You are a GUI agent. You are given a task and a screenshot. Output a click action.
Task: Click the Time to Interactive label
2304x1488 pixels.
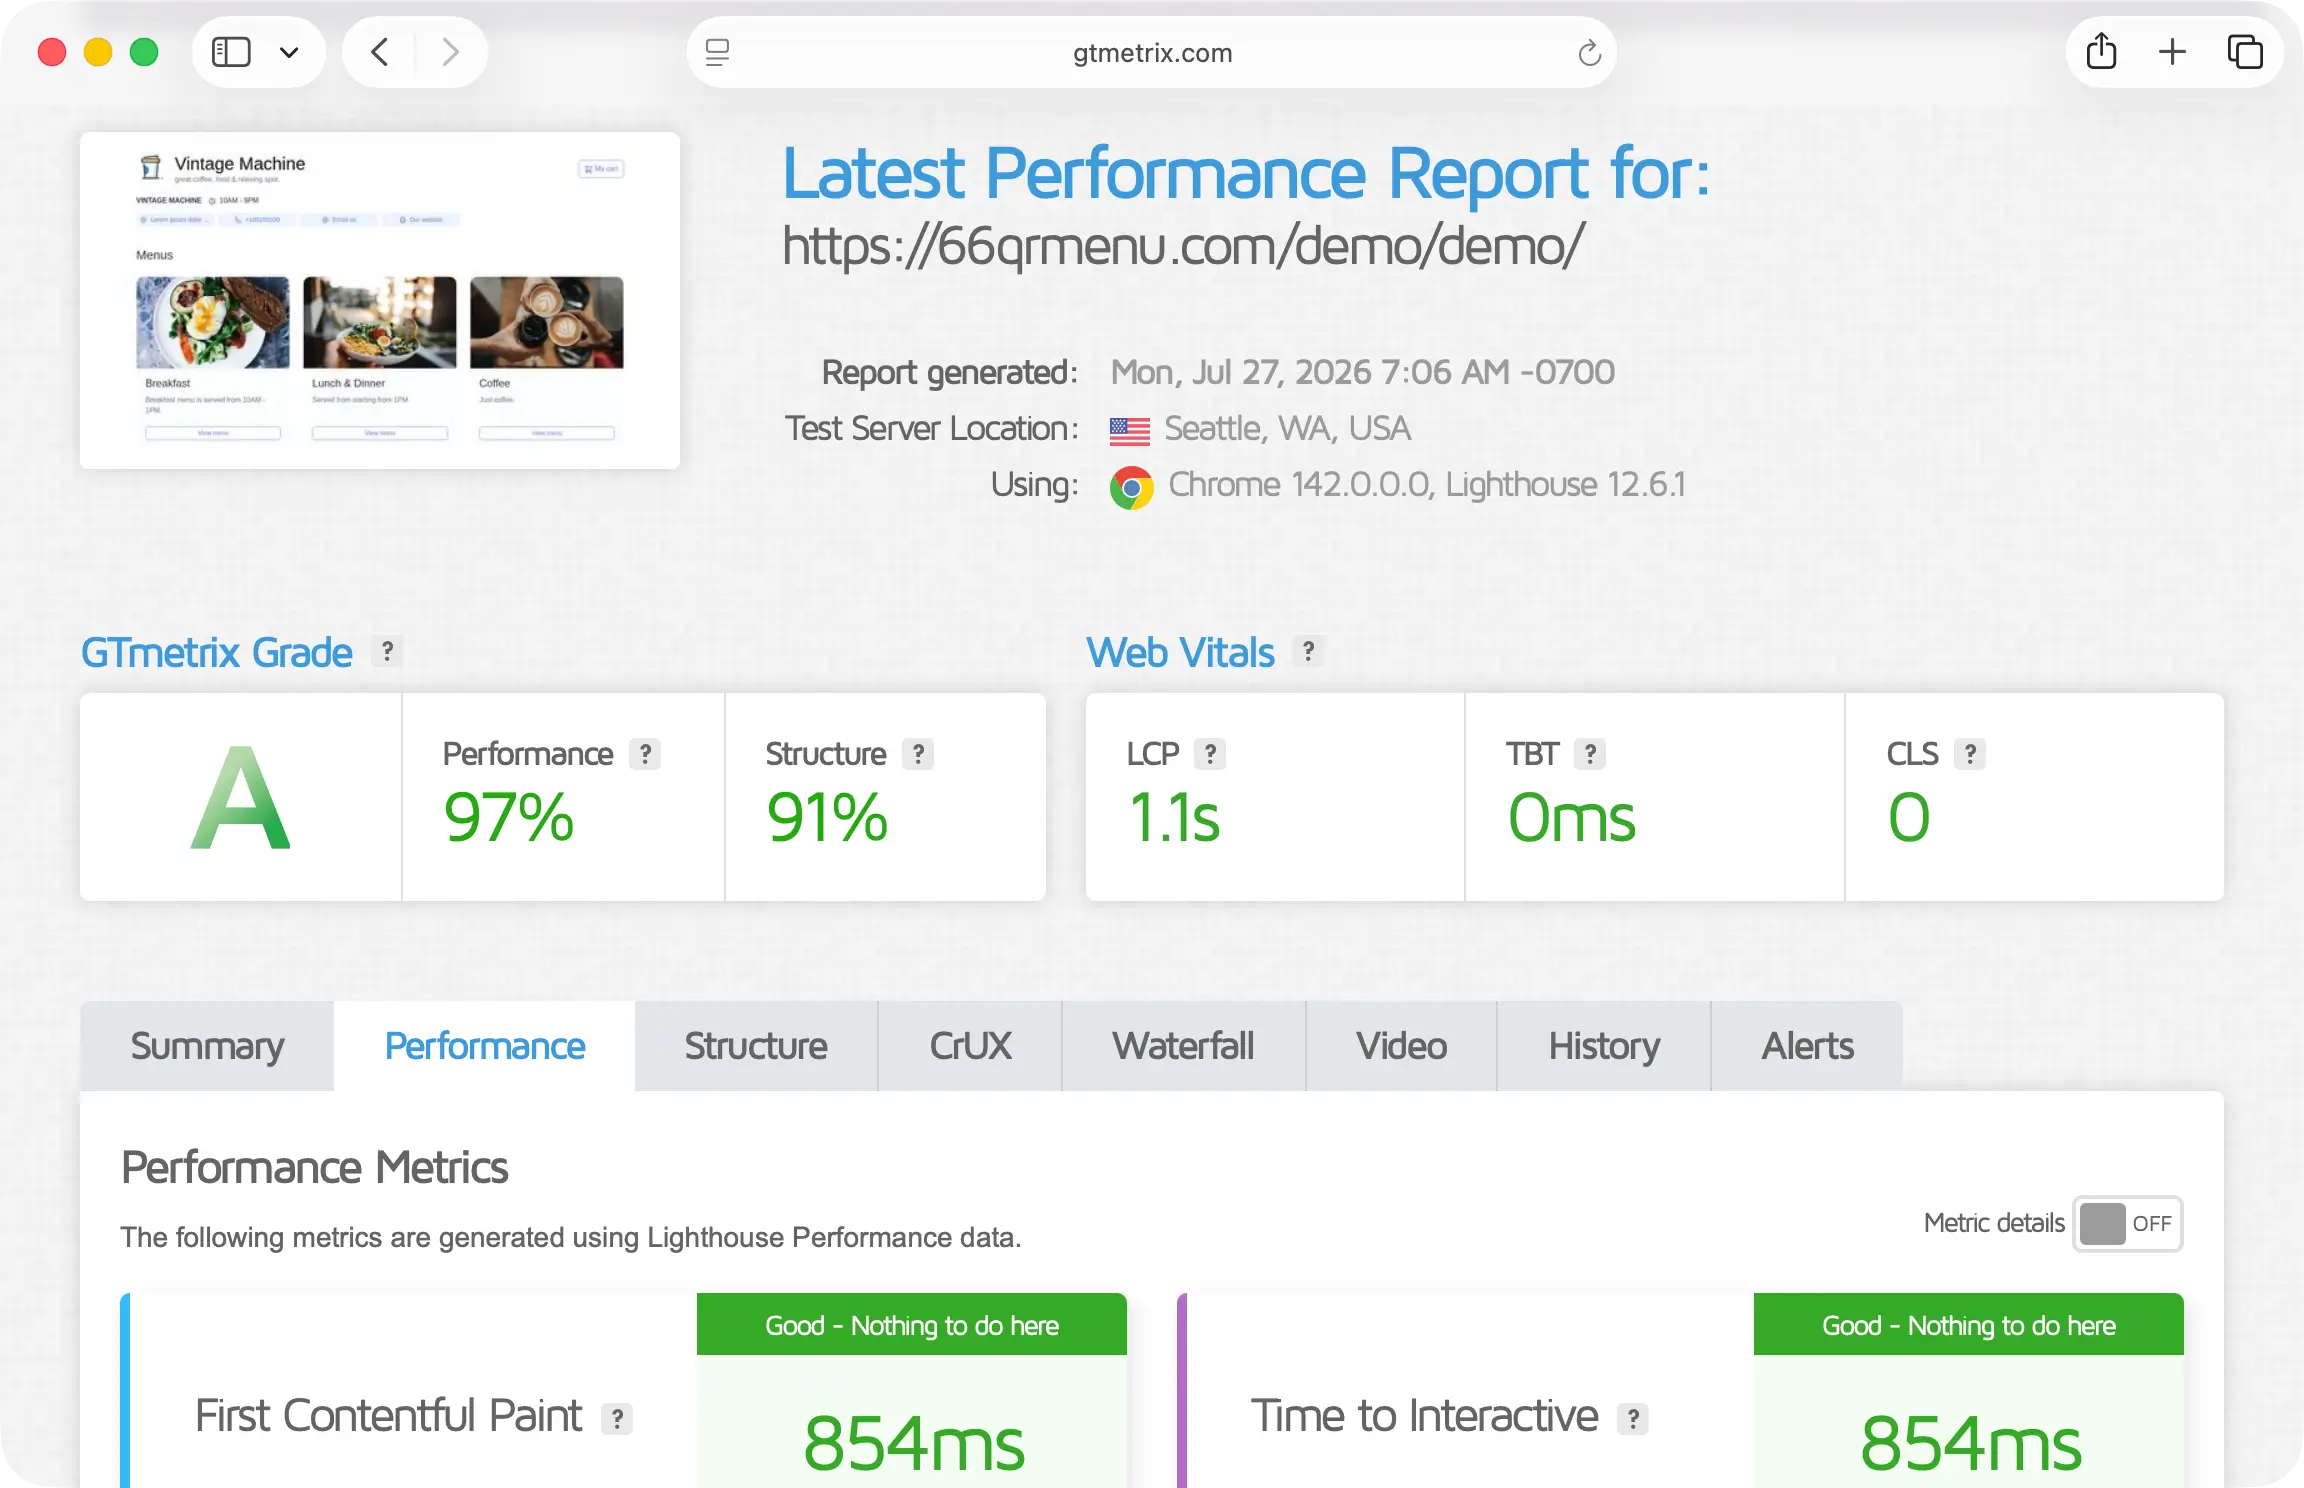pos(1424,1416)
